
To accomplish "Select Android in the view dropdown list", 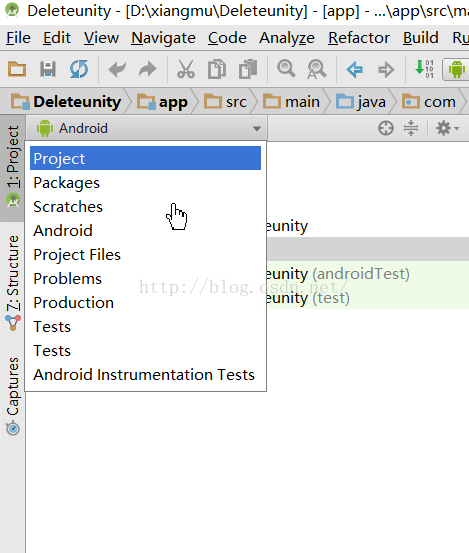I will [145, 231].
